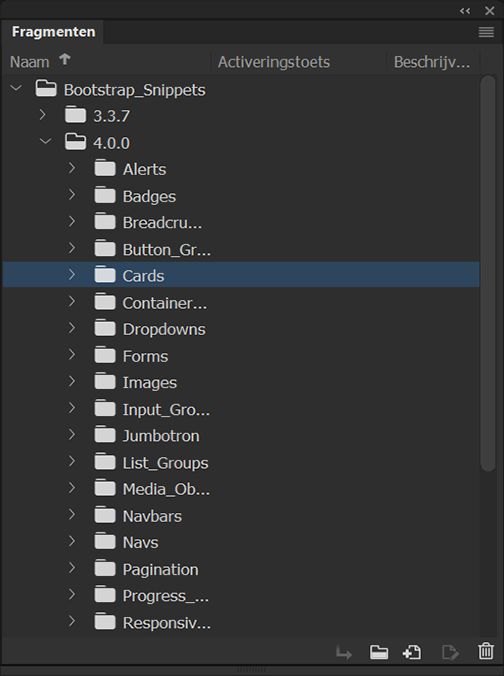Click the new snippet folder icon
The width and height of the screenshot is (504, 676).
coord(379,652)
